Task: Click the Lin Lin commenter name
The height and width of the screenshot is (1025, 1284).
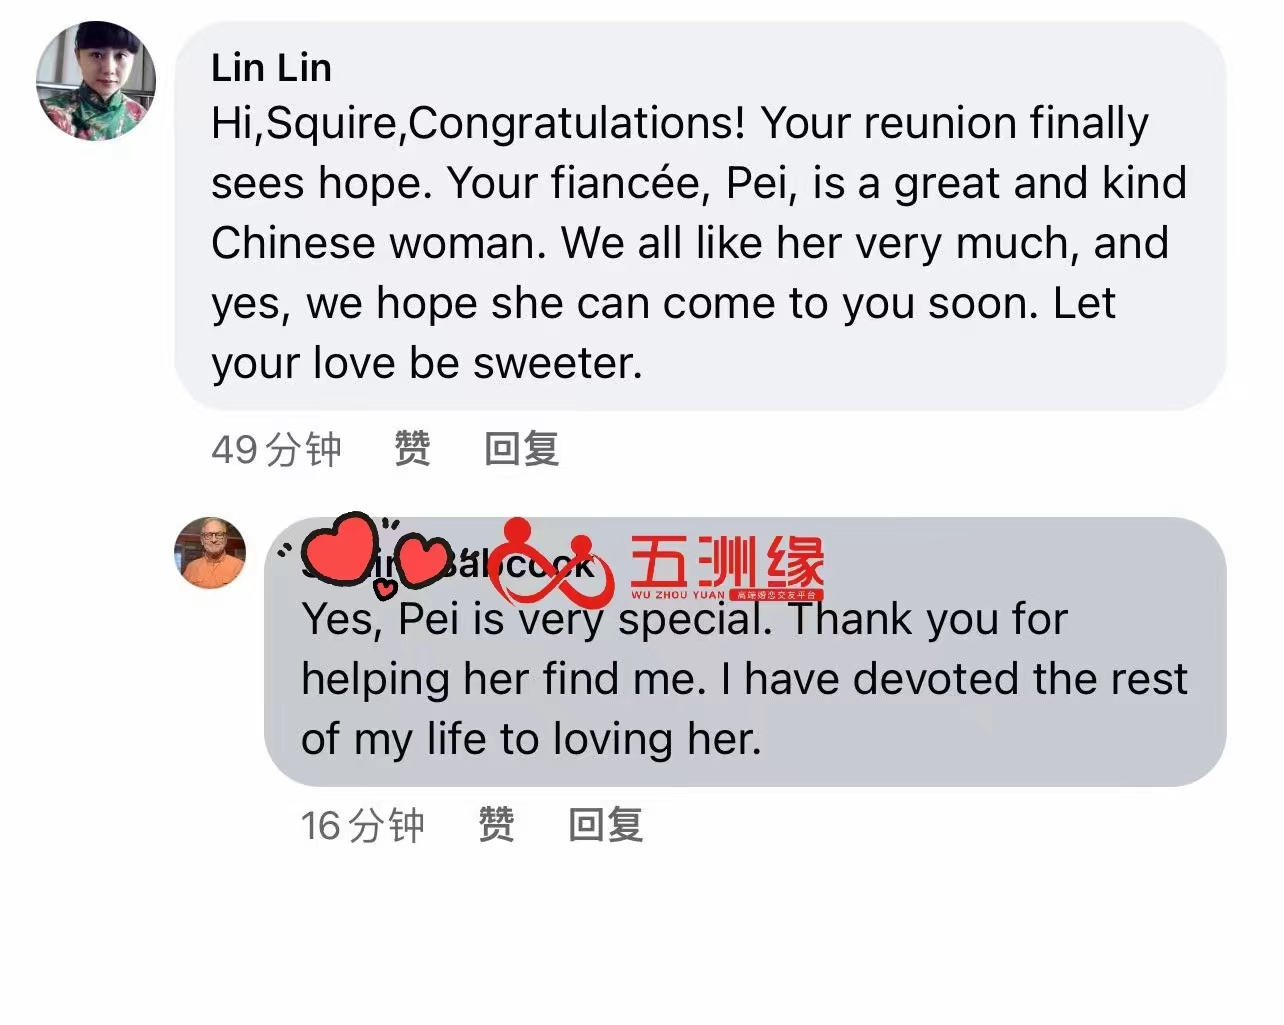Action: coord(271,68)
